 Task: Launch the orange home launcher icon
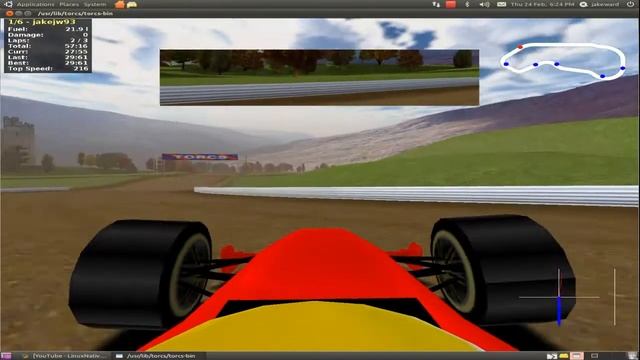click(x=120, y=4)
